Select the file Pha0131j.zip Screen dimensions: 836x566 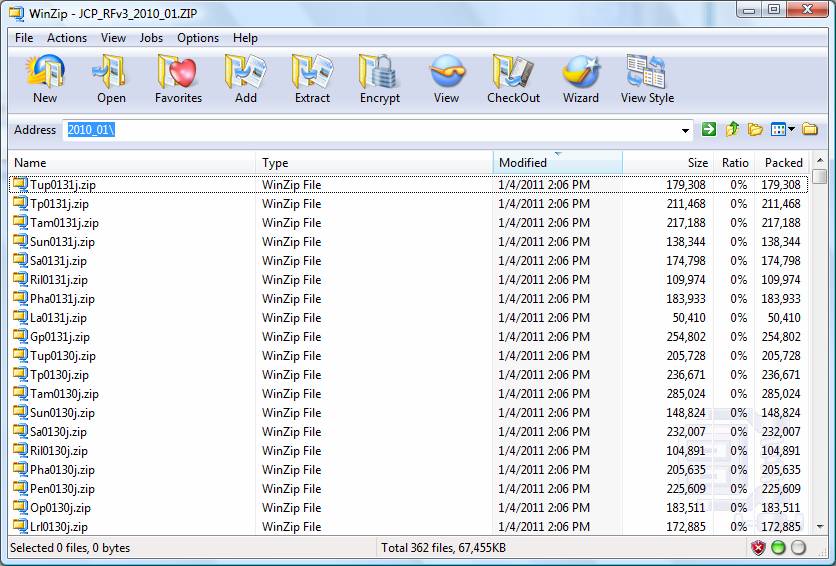tap(62, 298)
